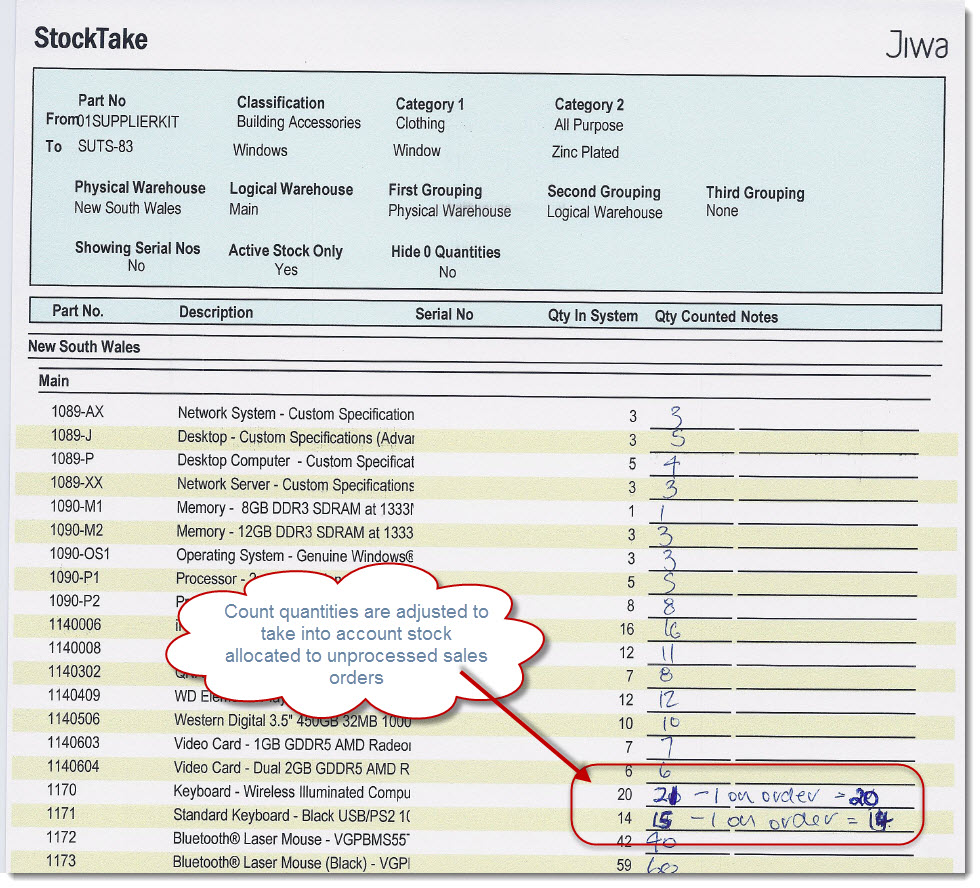Click the StockTake report title

pos(91,39)
